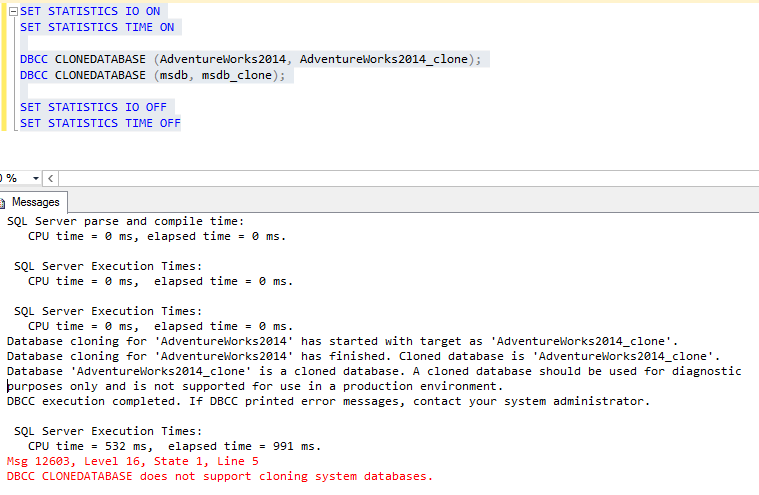Click DBCC keyword on the msdb line
Screen dimensions: 759x495
[x=34, y=75]
